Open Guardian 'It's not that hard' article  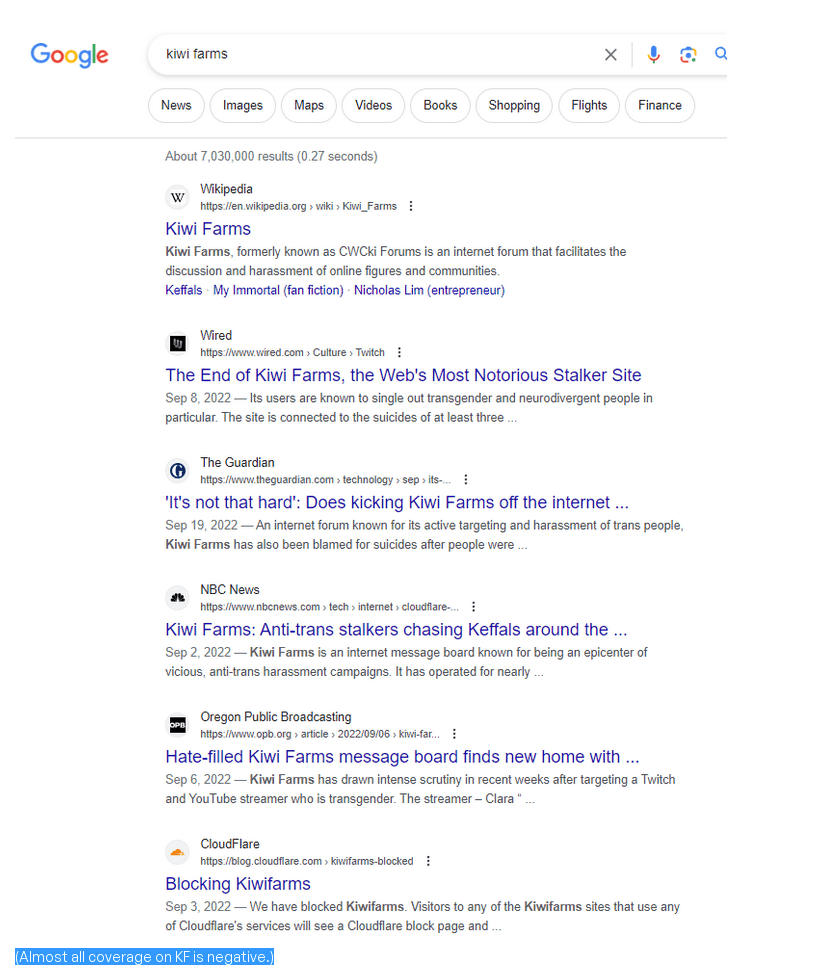[397, 502]
